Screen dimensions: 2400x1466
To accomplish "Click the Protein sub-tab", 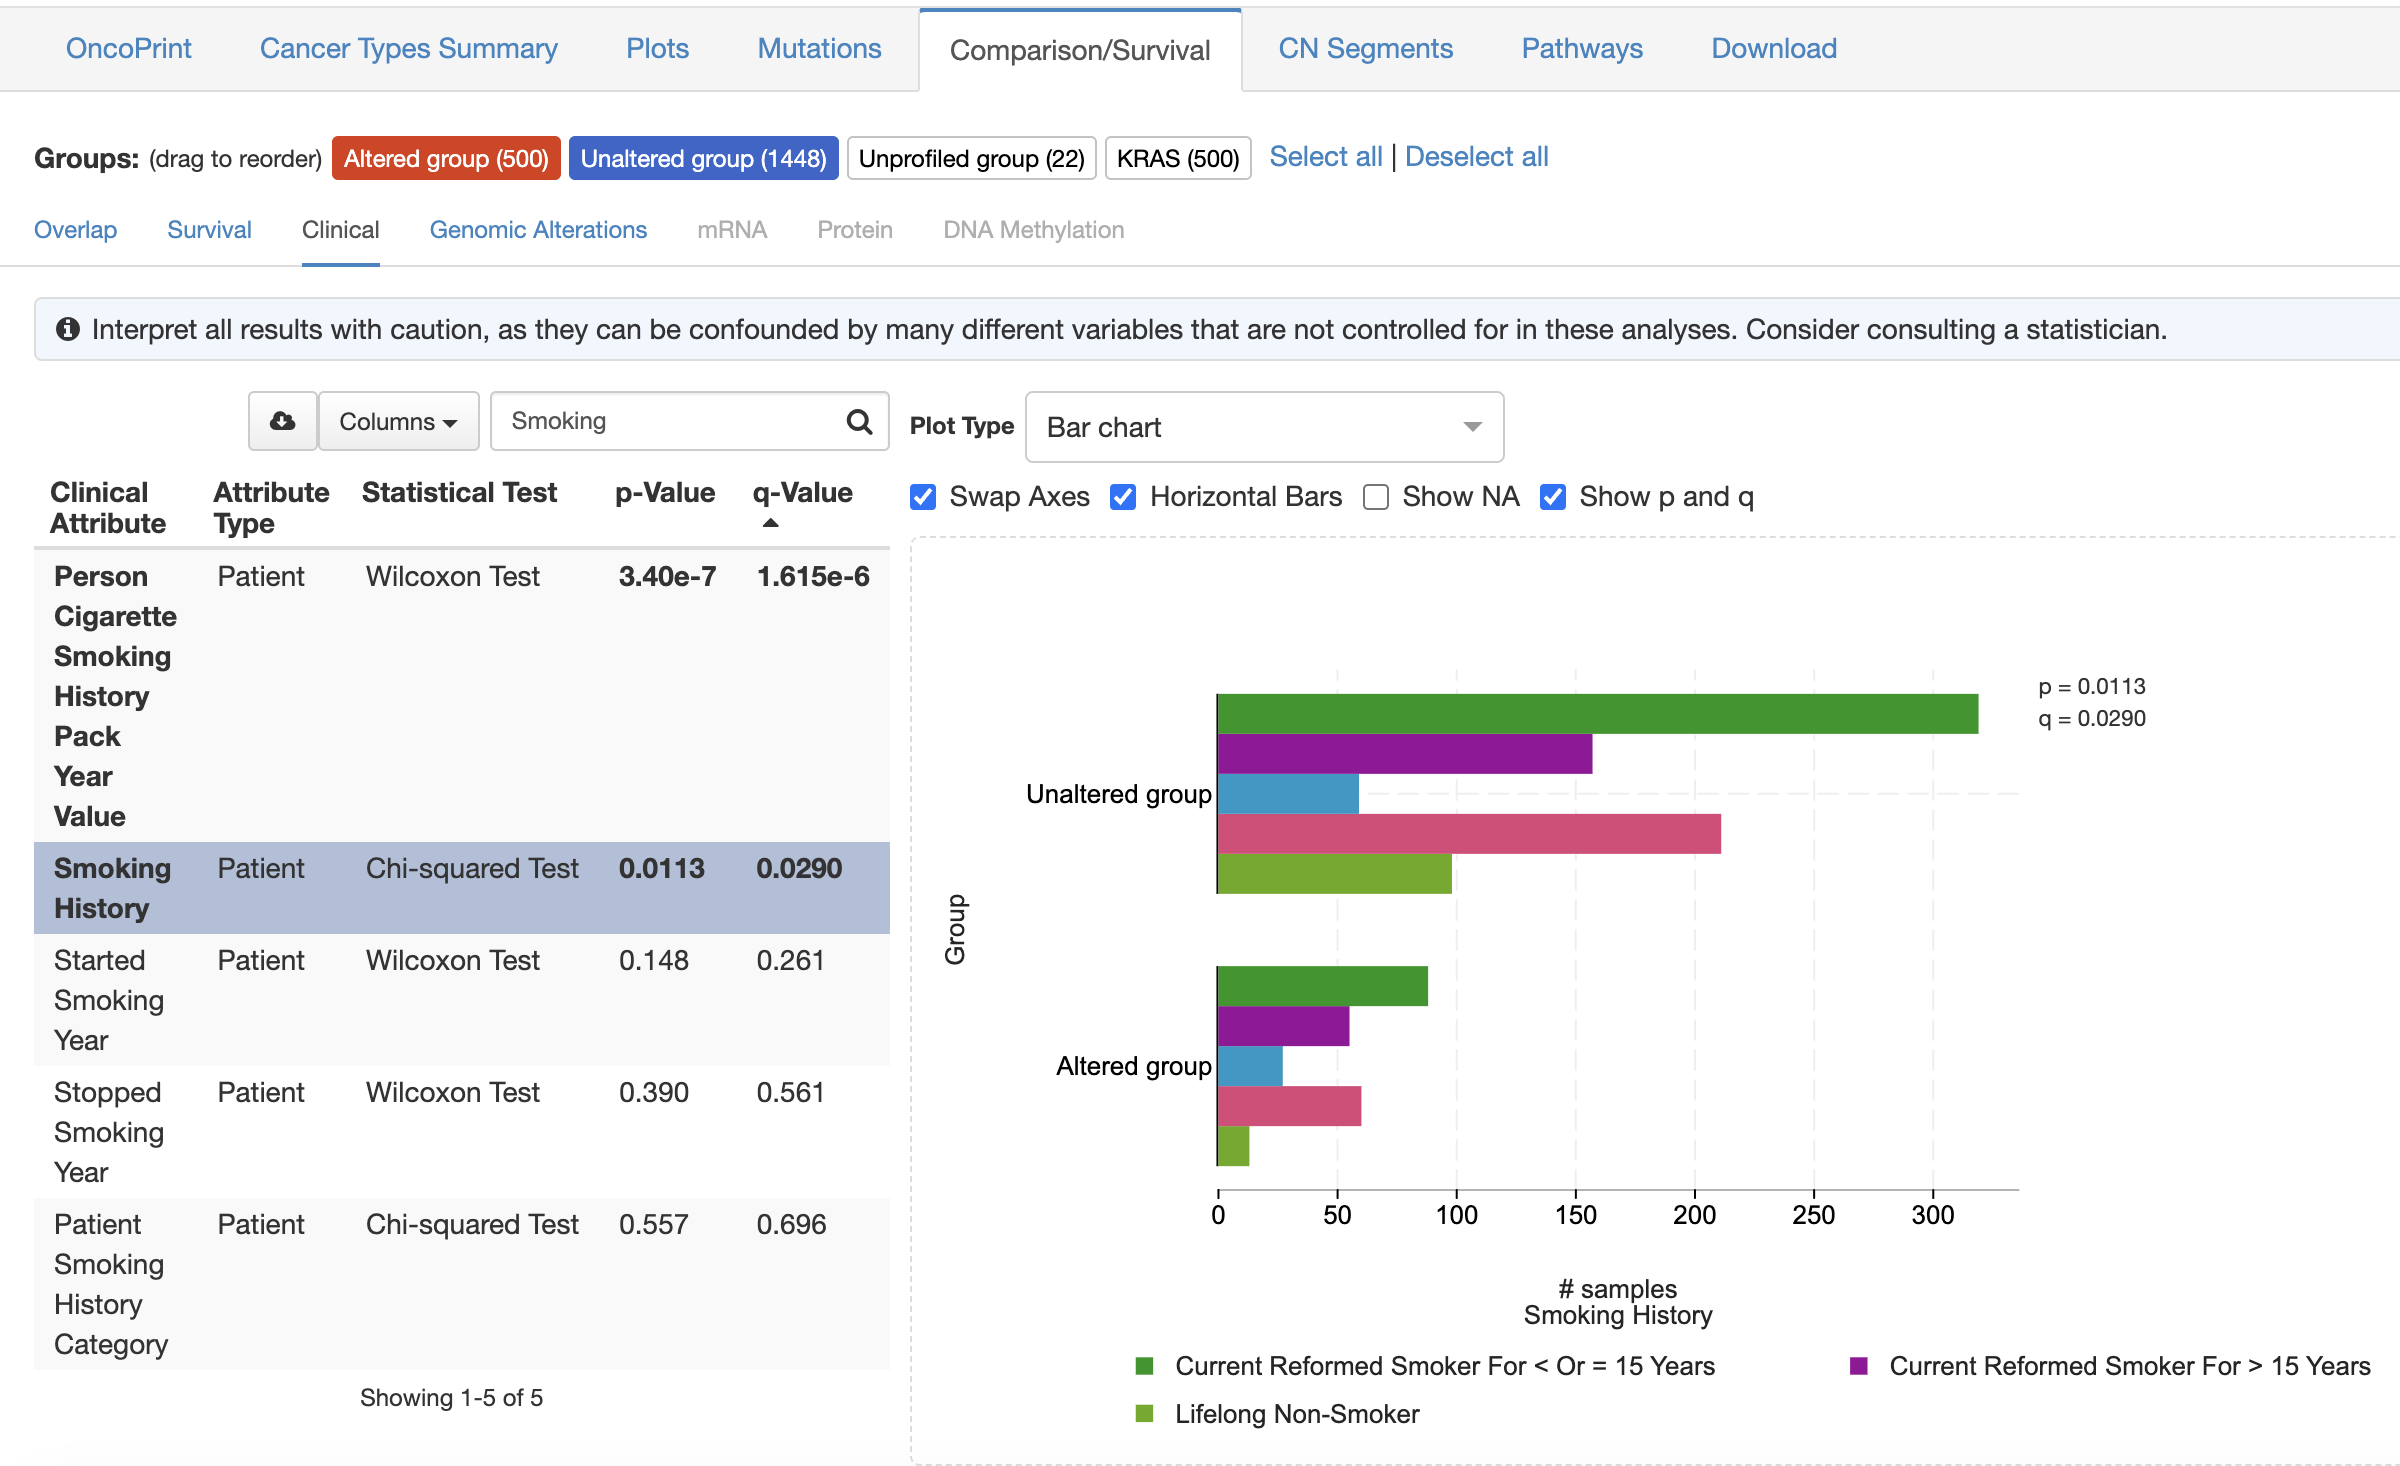I will click(x=855, y=230).
